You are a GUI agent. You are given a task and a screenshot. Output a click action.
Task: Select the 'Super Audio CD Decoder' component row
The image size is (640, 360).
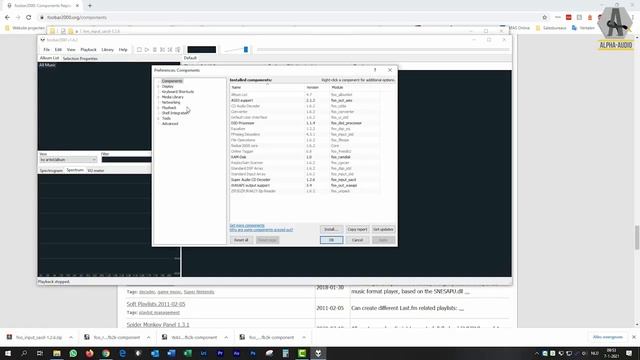pyautogui.click(x=305, y=180)
